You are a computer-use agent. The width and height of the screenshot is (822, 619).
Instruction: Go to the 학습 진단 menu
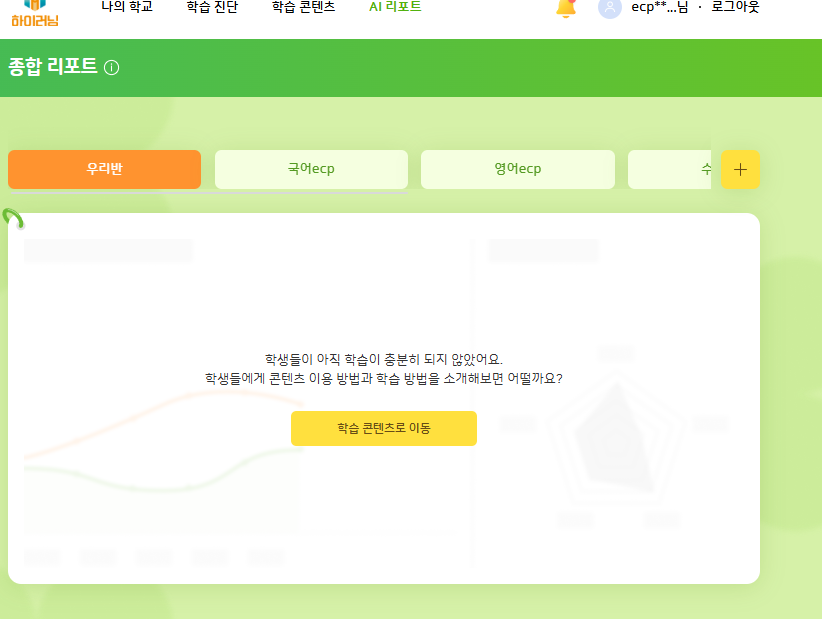click(211, 7)
